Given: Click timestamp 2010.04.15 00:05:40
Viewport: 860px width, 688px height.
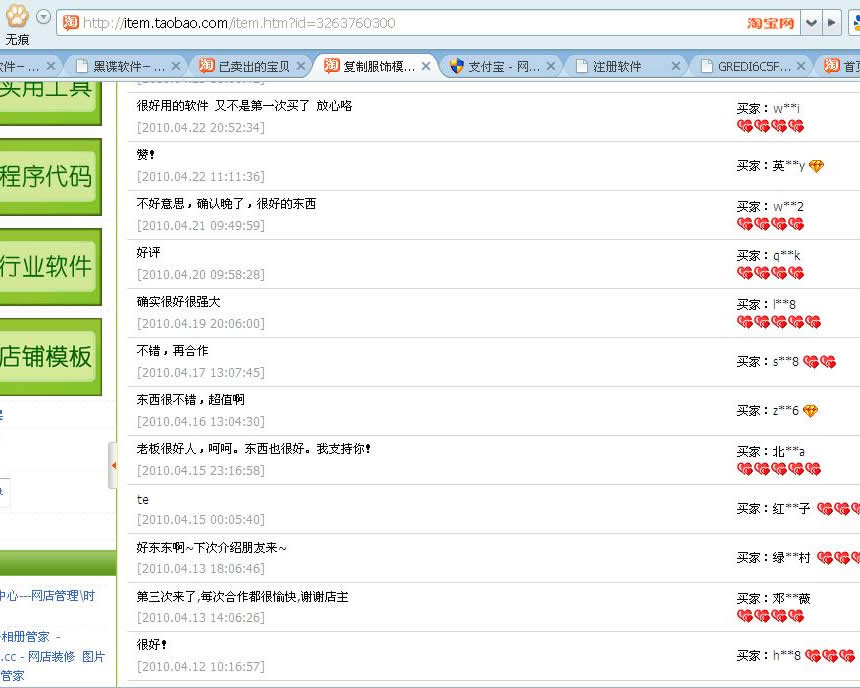Looking at the screenshot, I should pos(201,519).
